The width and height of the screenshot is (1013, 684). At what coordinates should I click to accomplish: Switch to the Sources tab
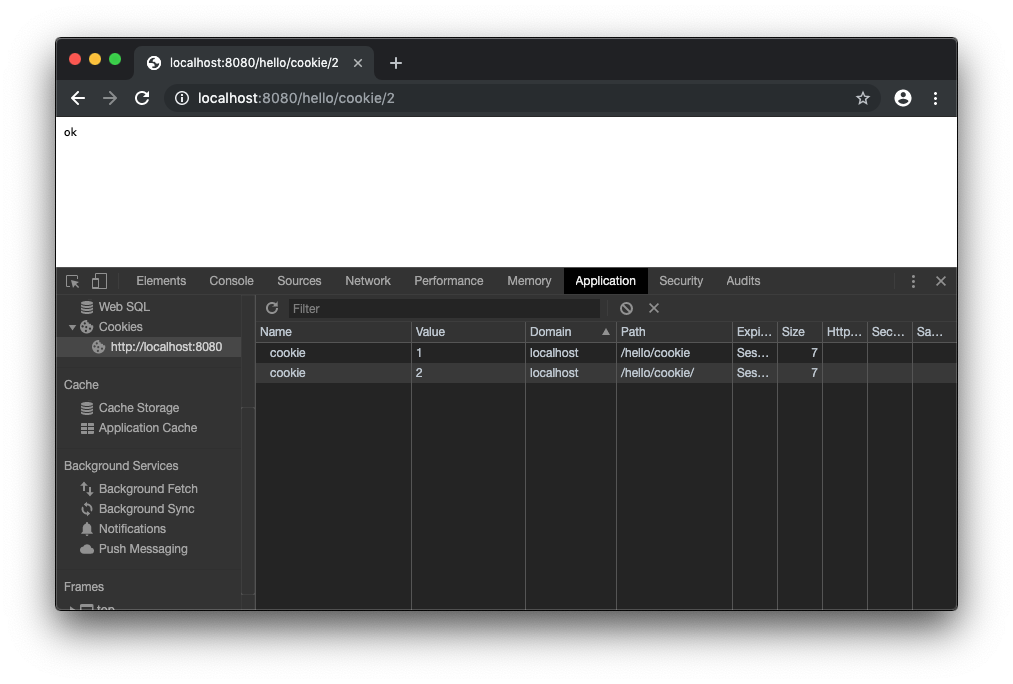pyautogui.click(x=299, y=281)
